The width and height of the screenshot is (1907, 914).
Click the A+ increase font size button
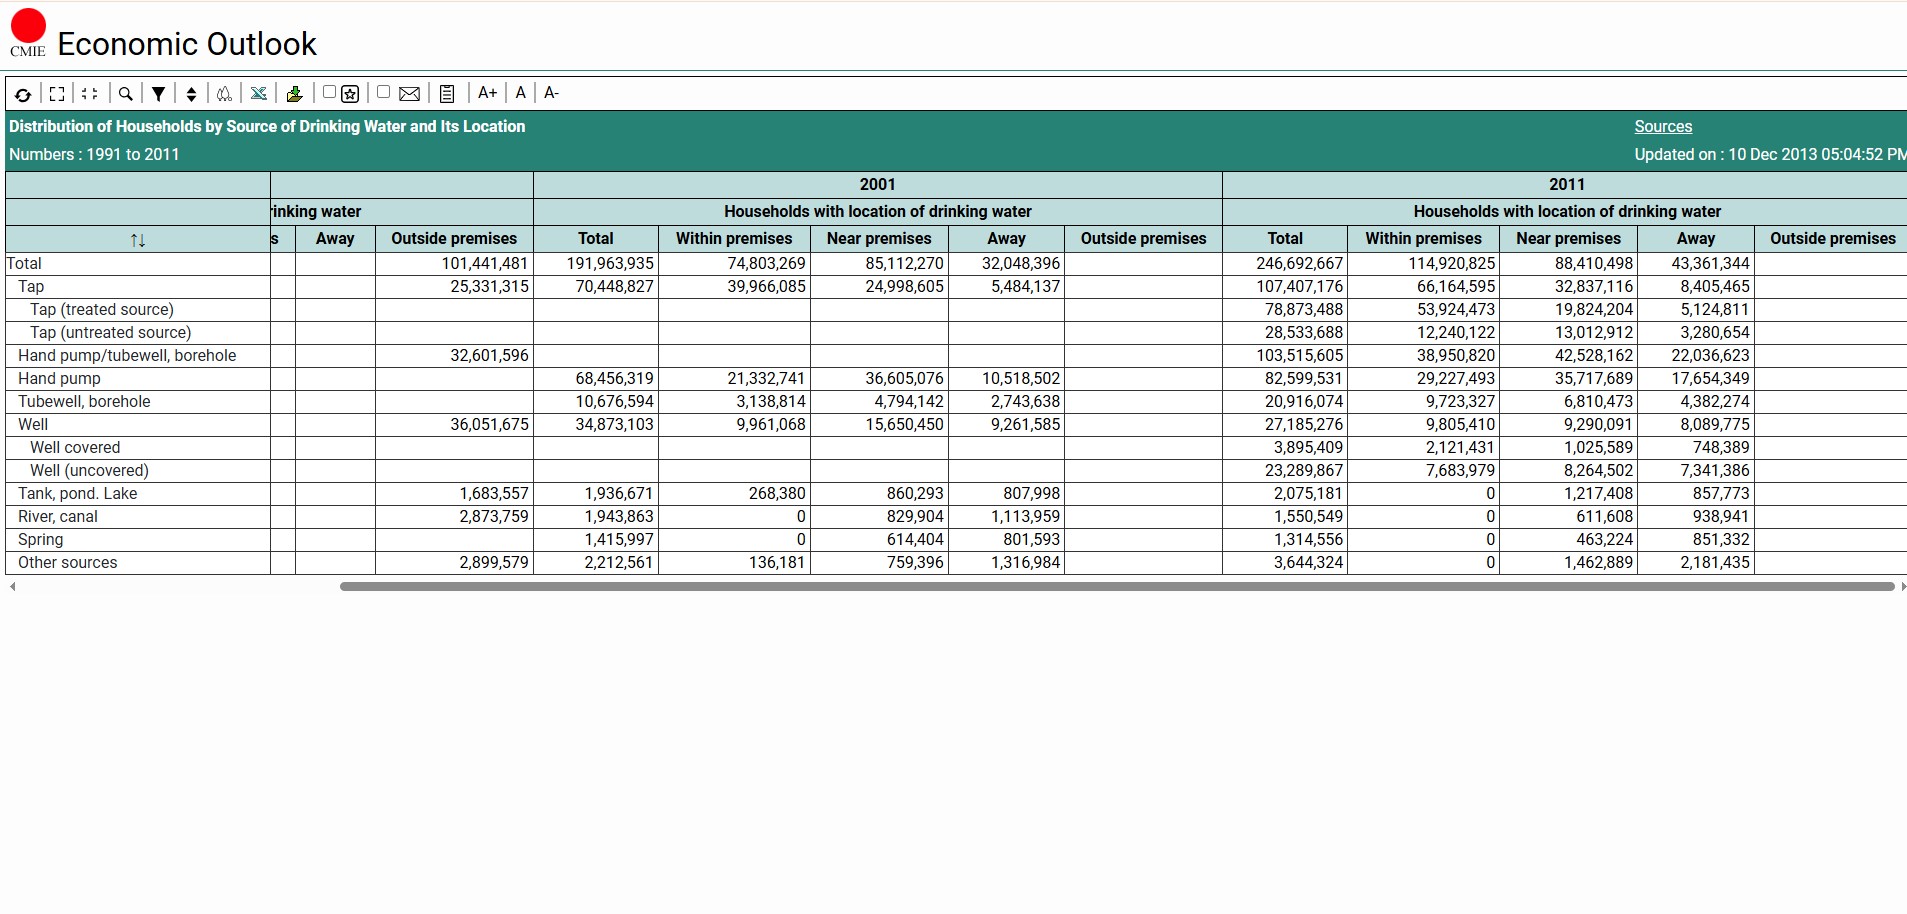click(487, 93)
